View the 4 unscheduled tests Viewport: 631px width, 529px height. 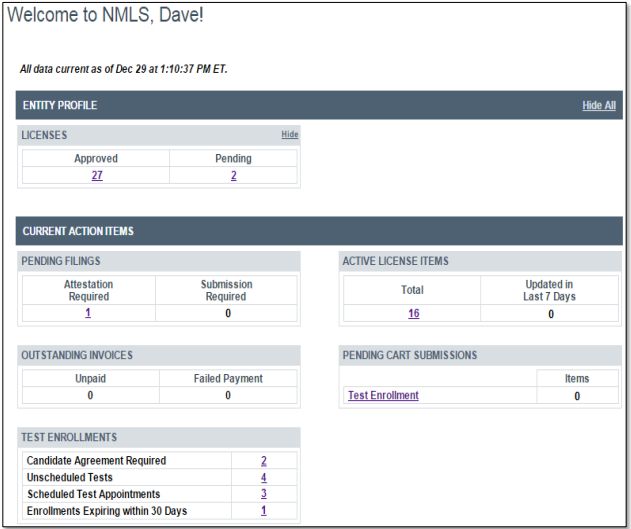264,478
